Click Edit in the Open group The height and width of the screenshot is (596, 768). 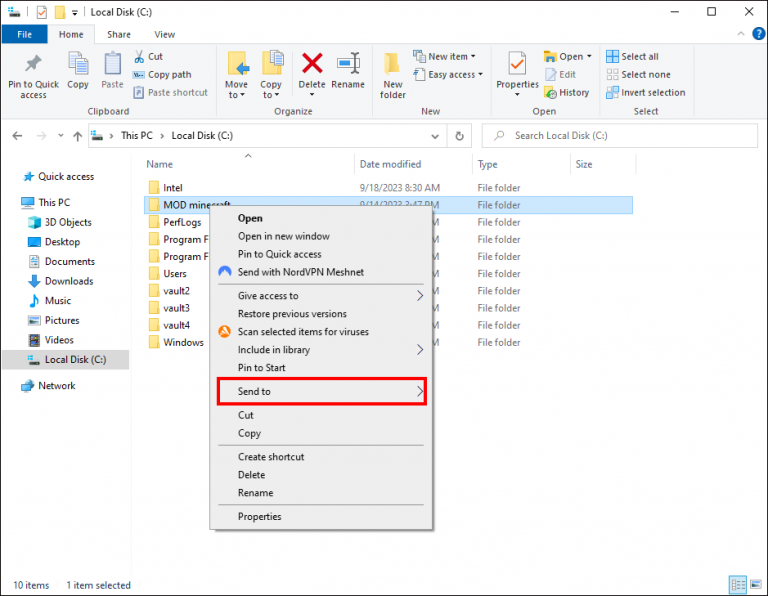(x=560, y=74)
